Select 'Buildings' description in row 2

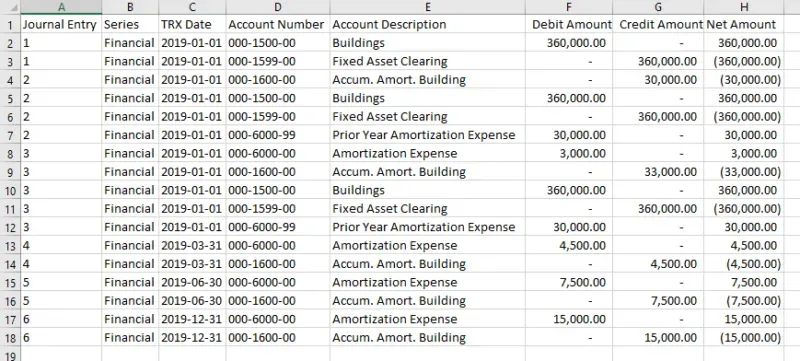pyautogui.click(x=428, y=43)
